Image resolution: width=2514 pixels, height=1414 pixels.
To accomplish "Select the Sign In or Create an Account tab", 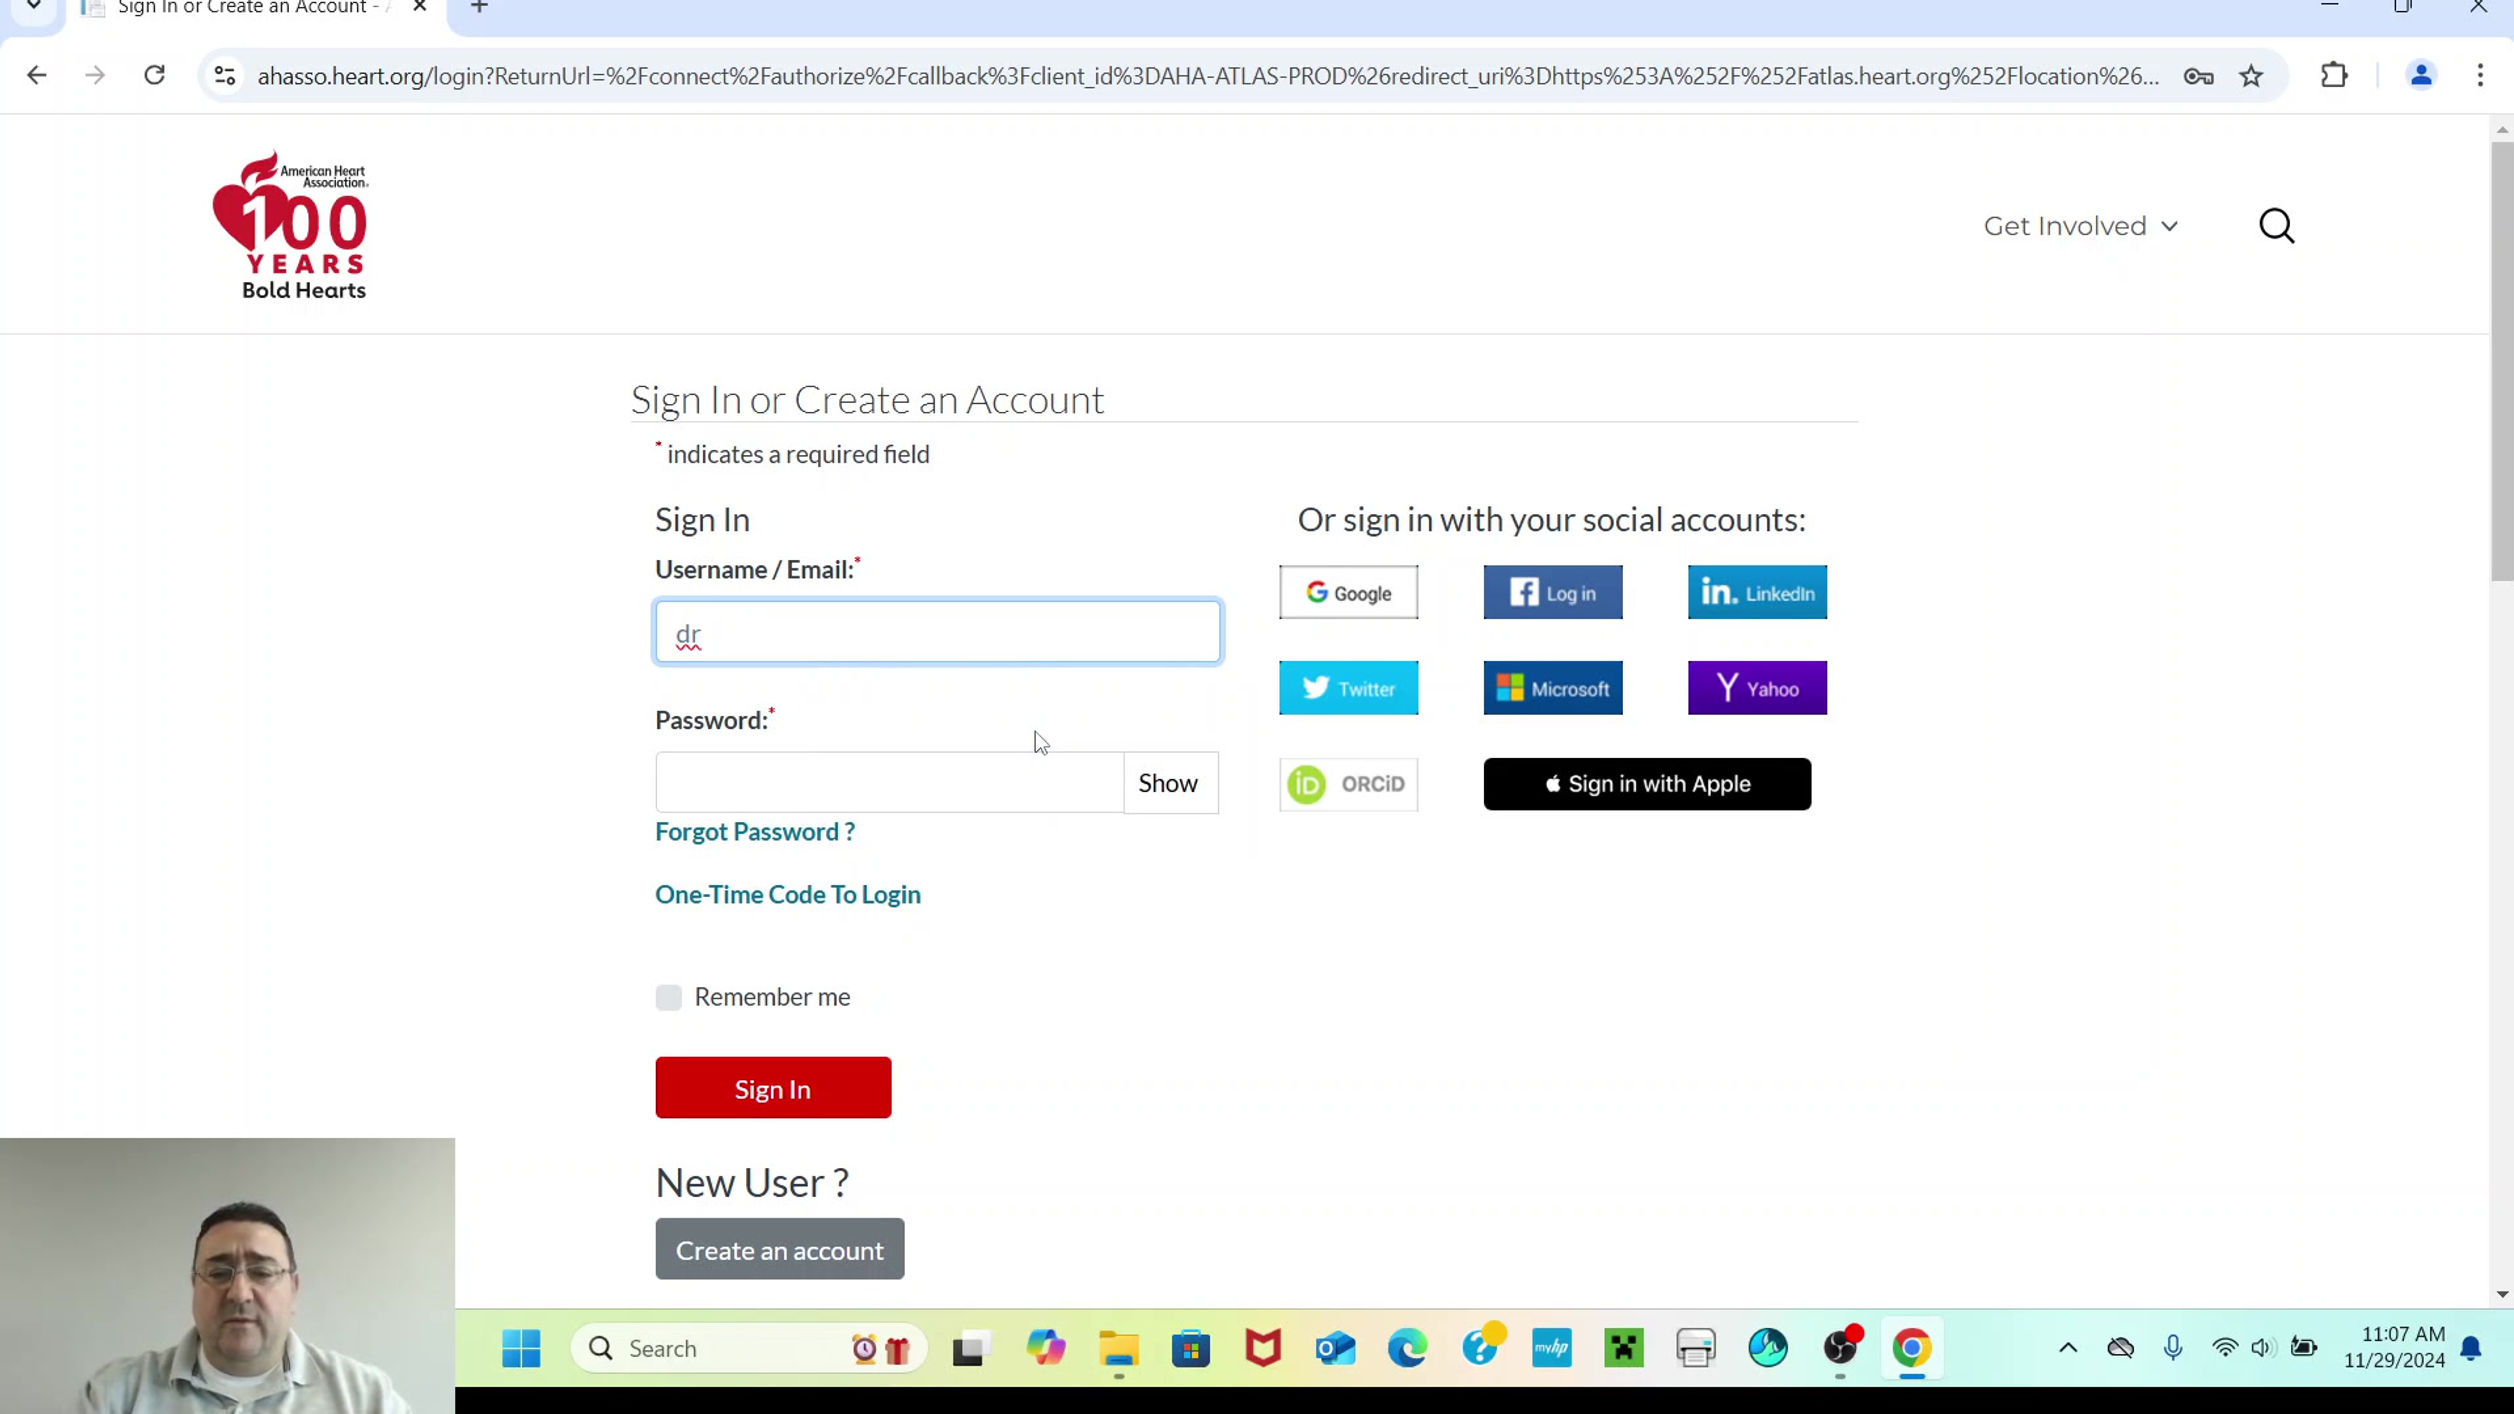I will 240,9.
